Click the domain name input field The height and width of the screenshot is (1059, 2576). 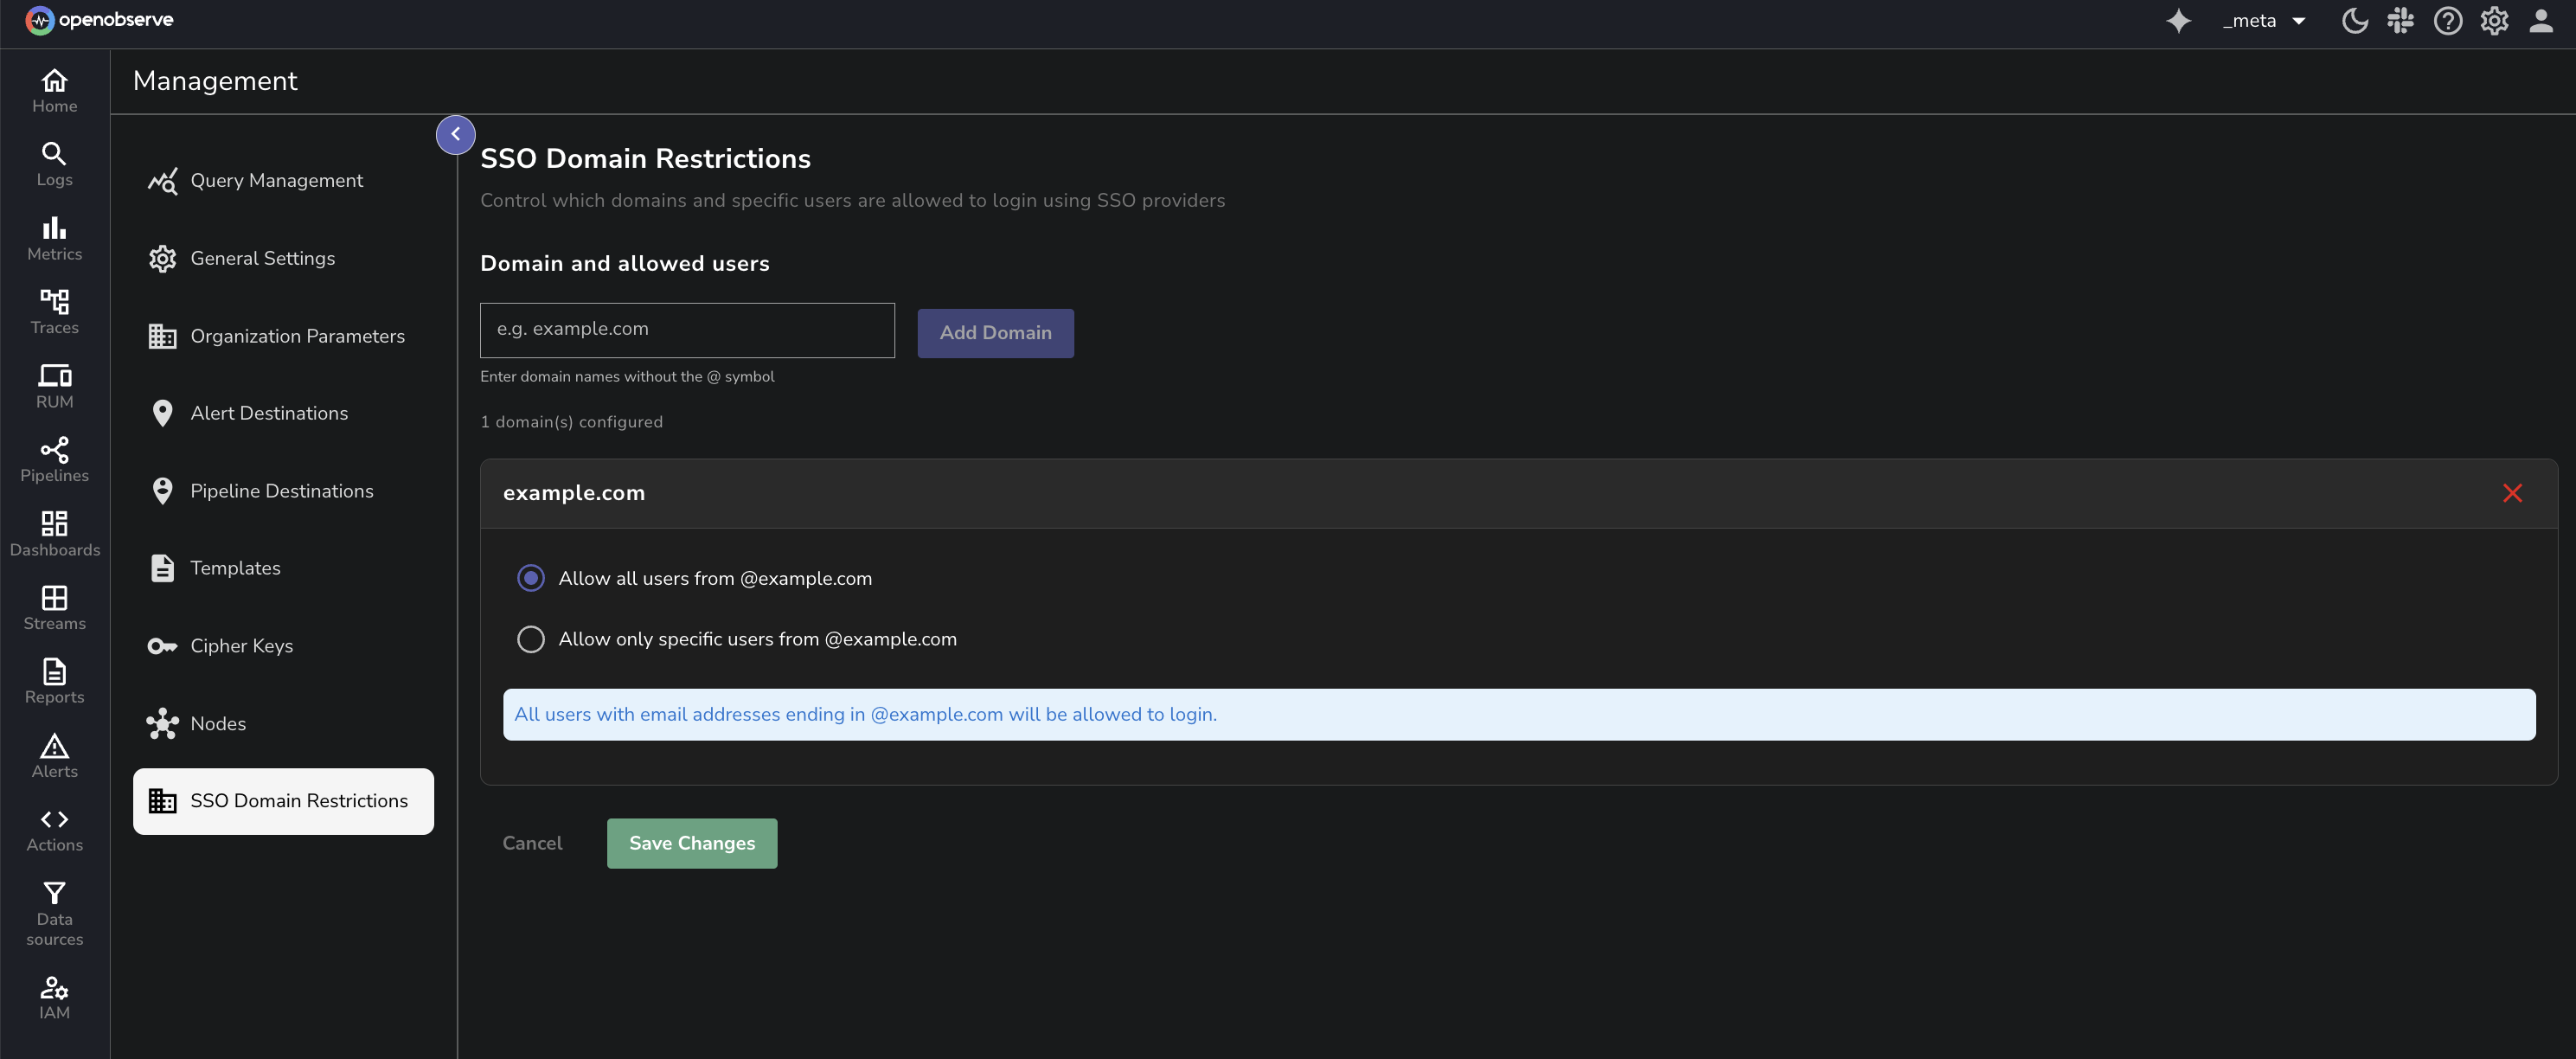[x=686, y=329]
